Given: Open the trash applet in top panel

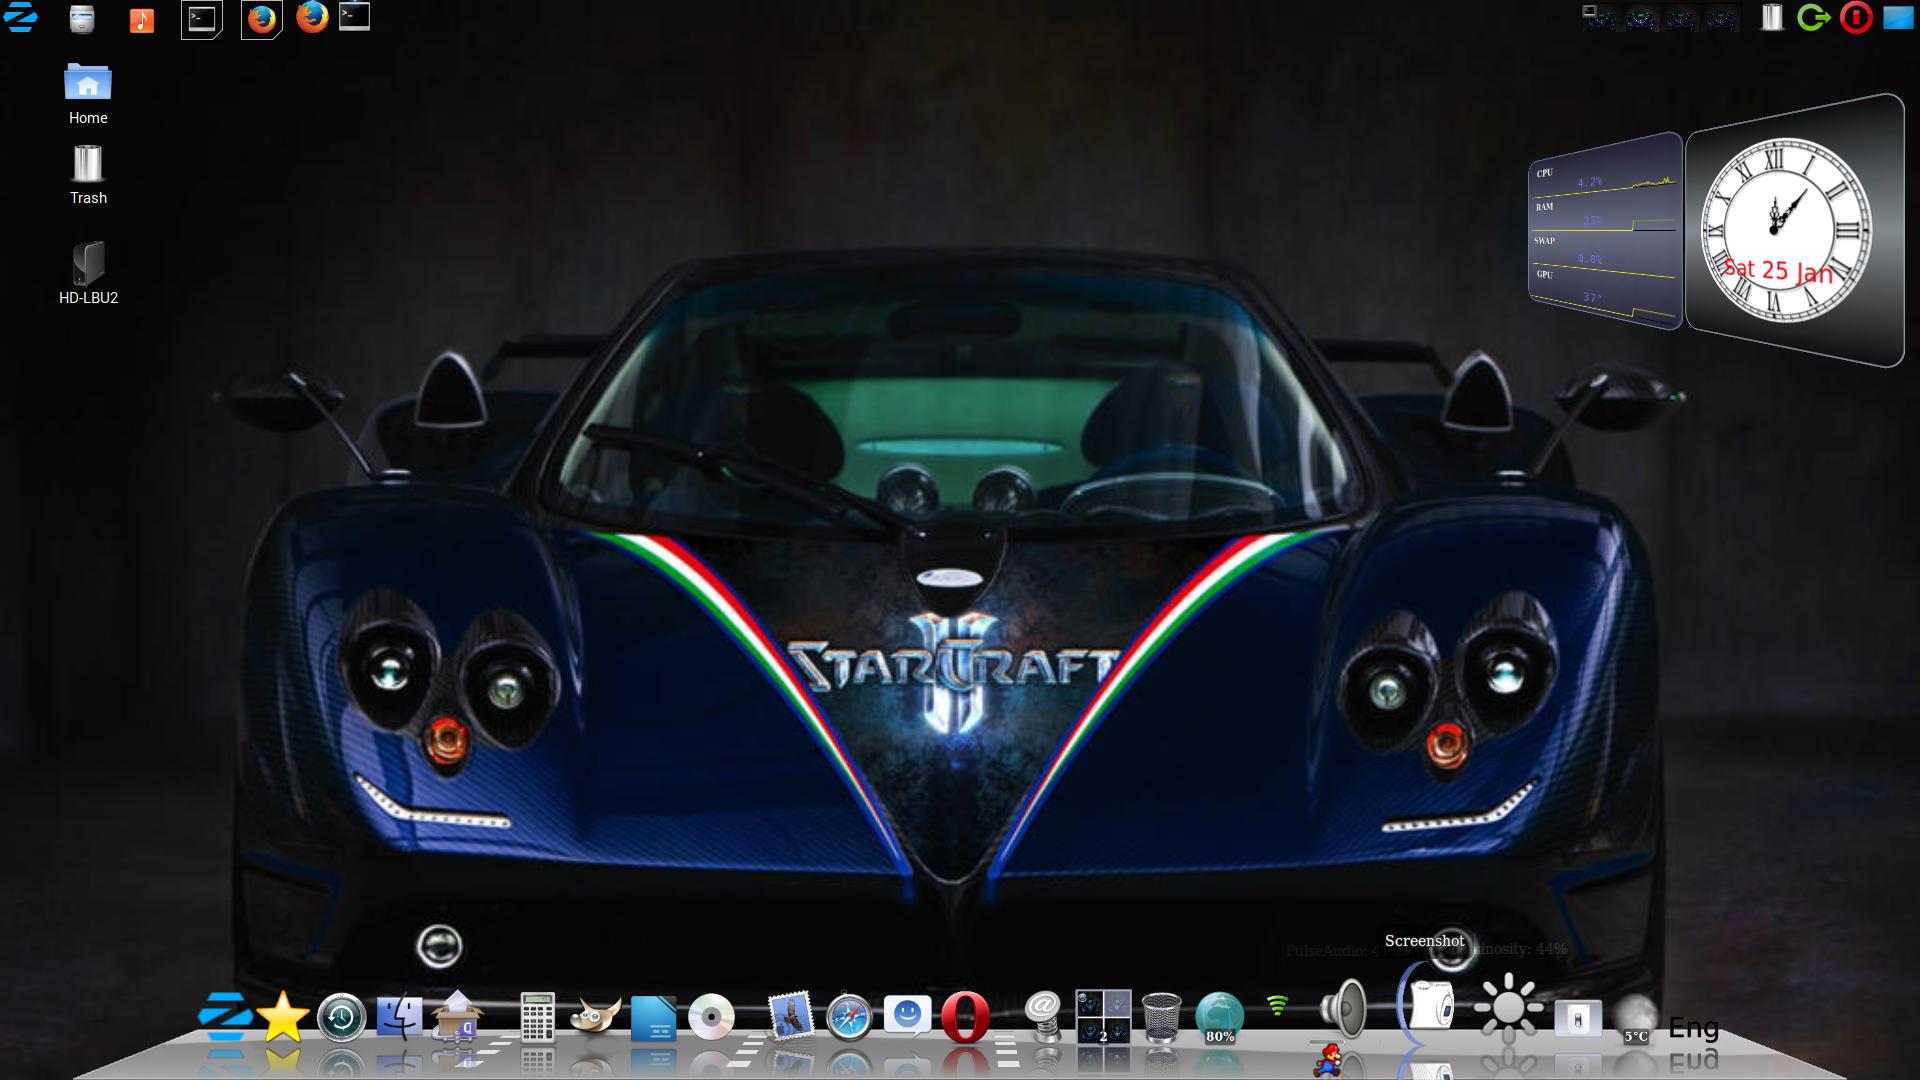Looking at the screenshot, I should [x=1772, y=18].
